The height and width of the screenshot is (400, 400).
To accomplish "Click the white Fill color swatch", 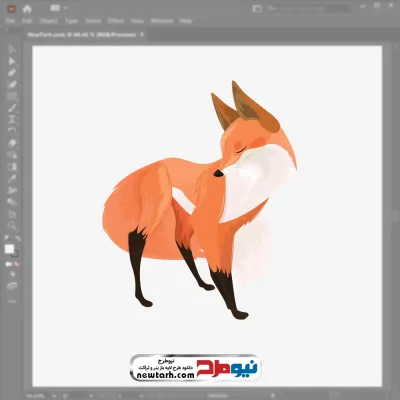I will coord(9,249).
